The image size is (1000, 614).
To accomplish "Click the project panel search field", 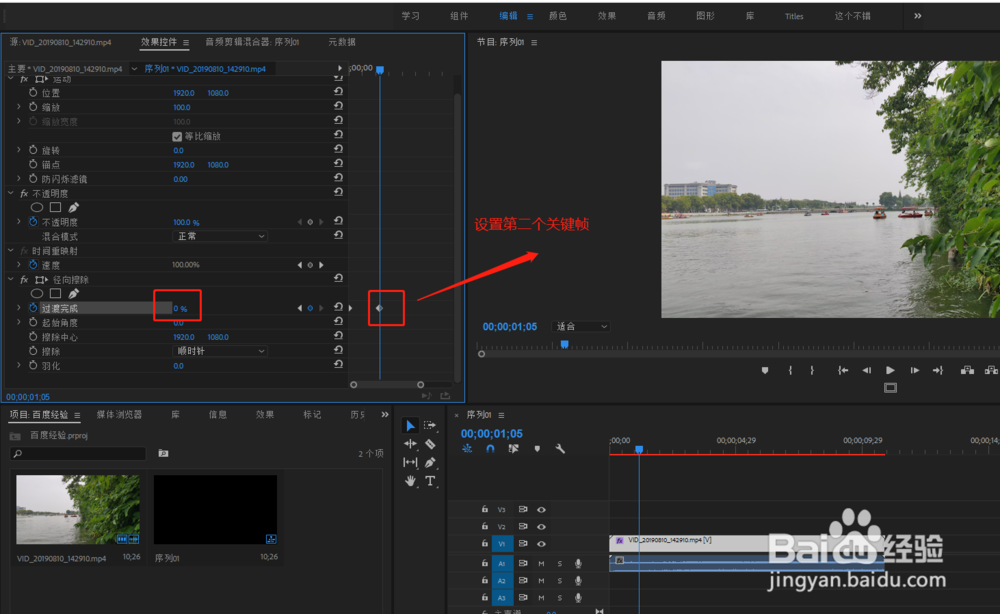I will [x=79, y=453].
